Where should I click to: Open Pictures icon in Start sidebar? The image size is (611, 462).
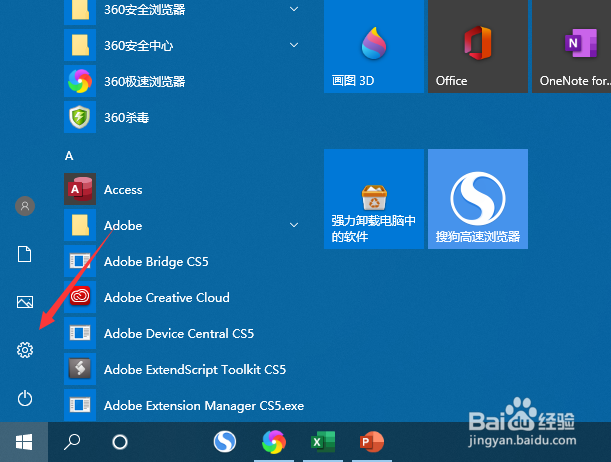coord(25,302)
